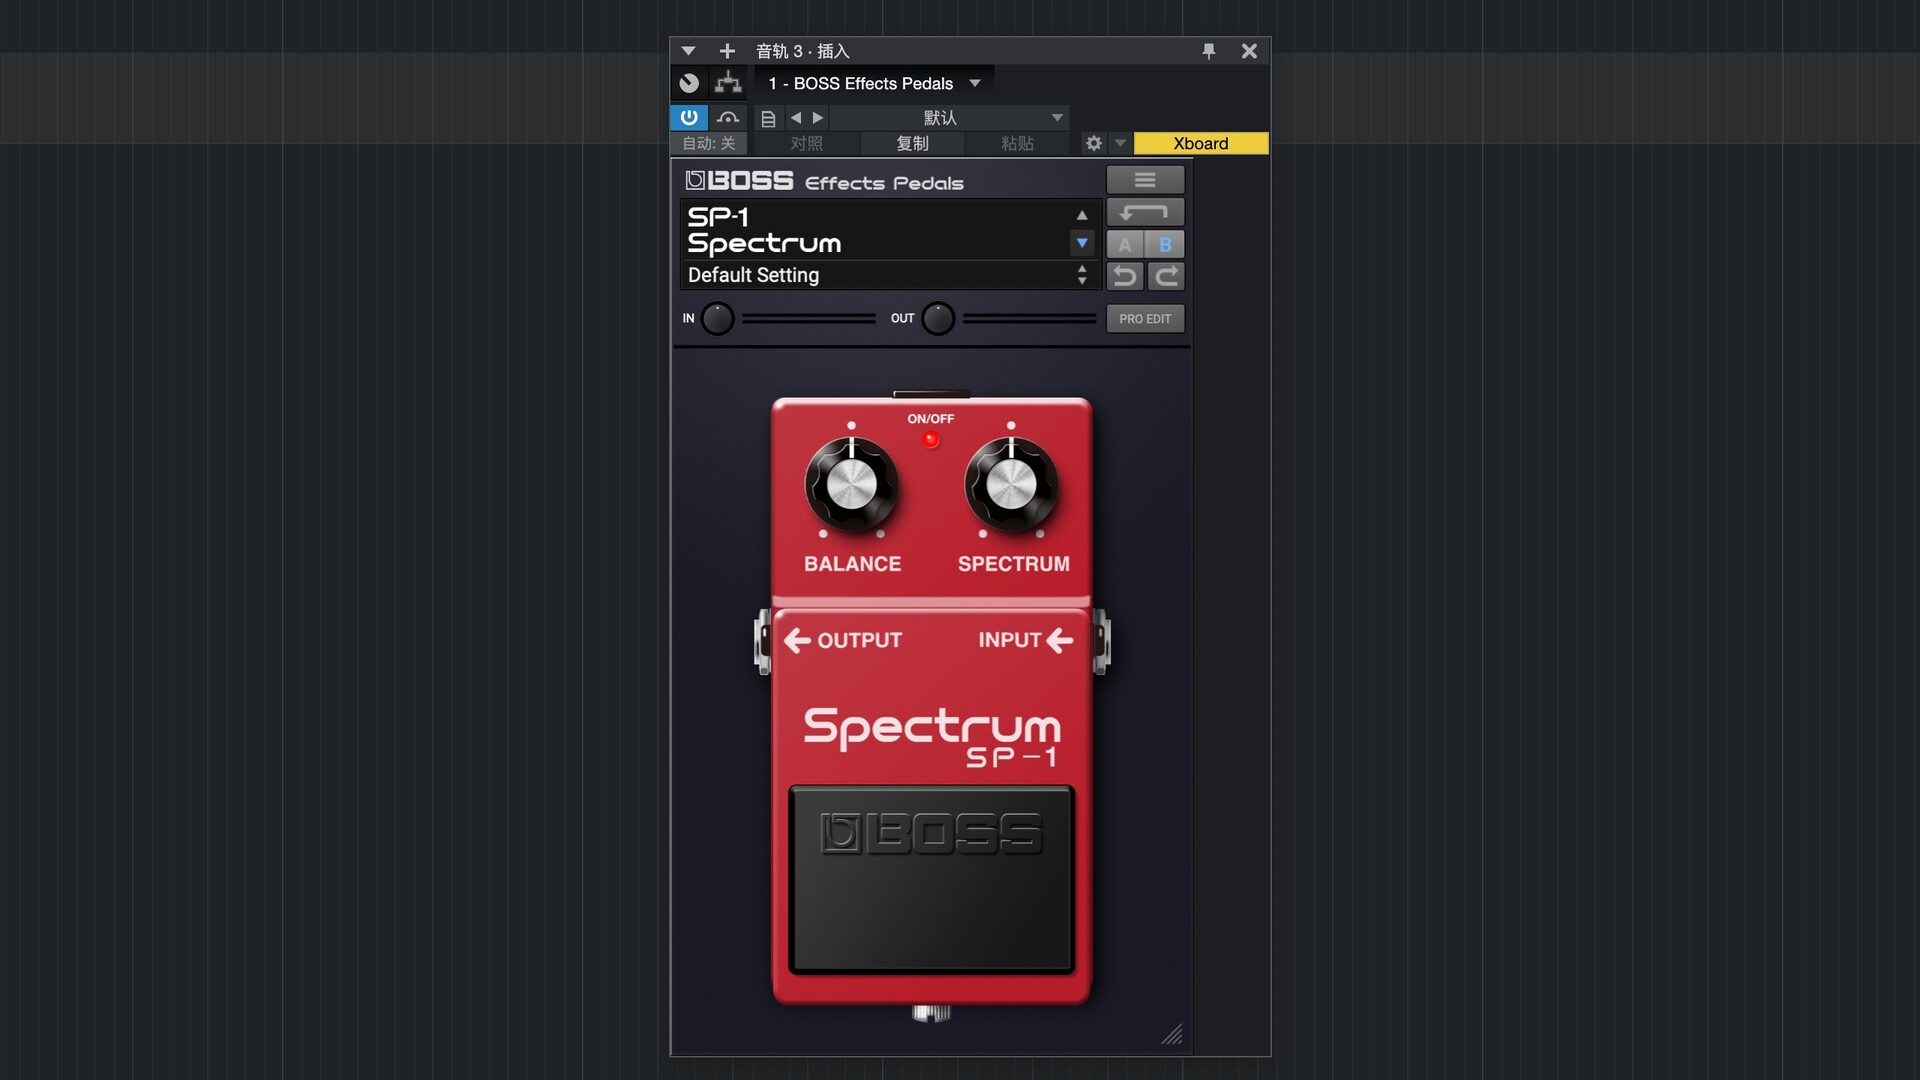Redo with the BOSS redo arrow
Image resolution: width=1920 pixels, height=1080 pixels.
tap(1165, 276)
